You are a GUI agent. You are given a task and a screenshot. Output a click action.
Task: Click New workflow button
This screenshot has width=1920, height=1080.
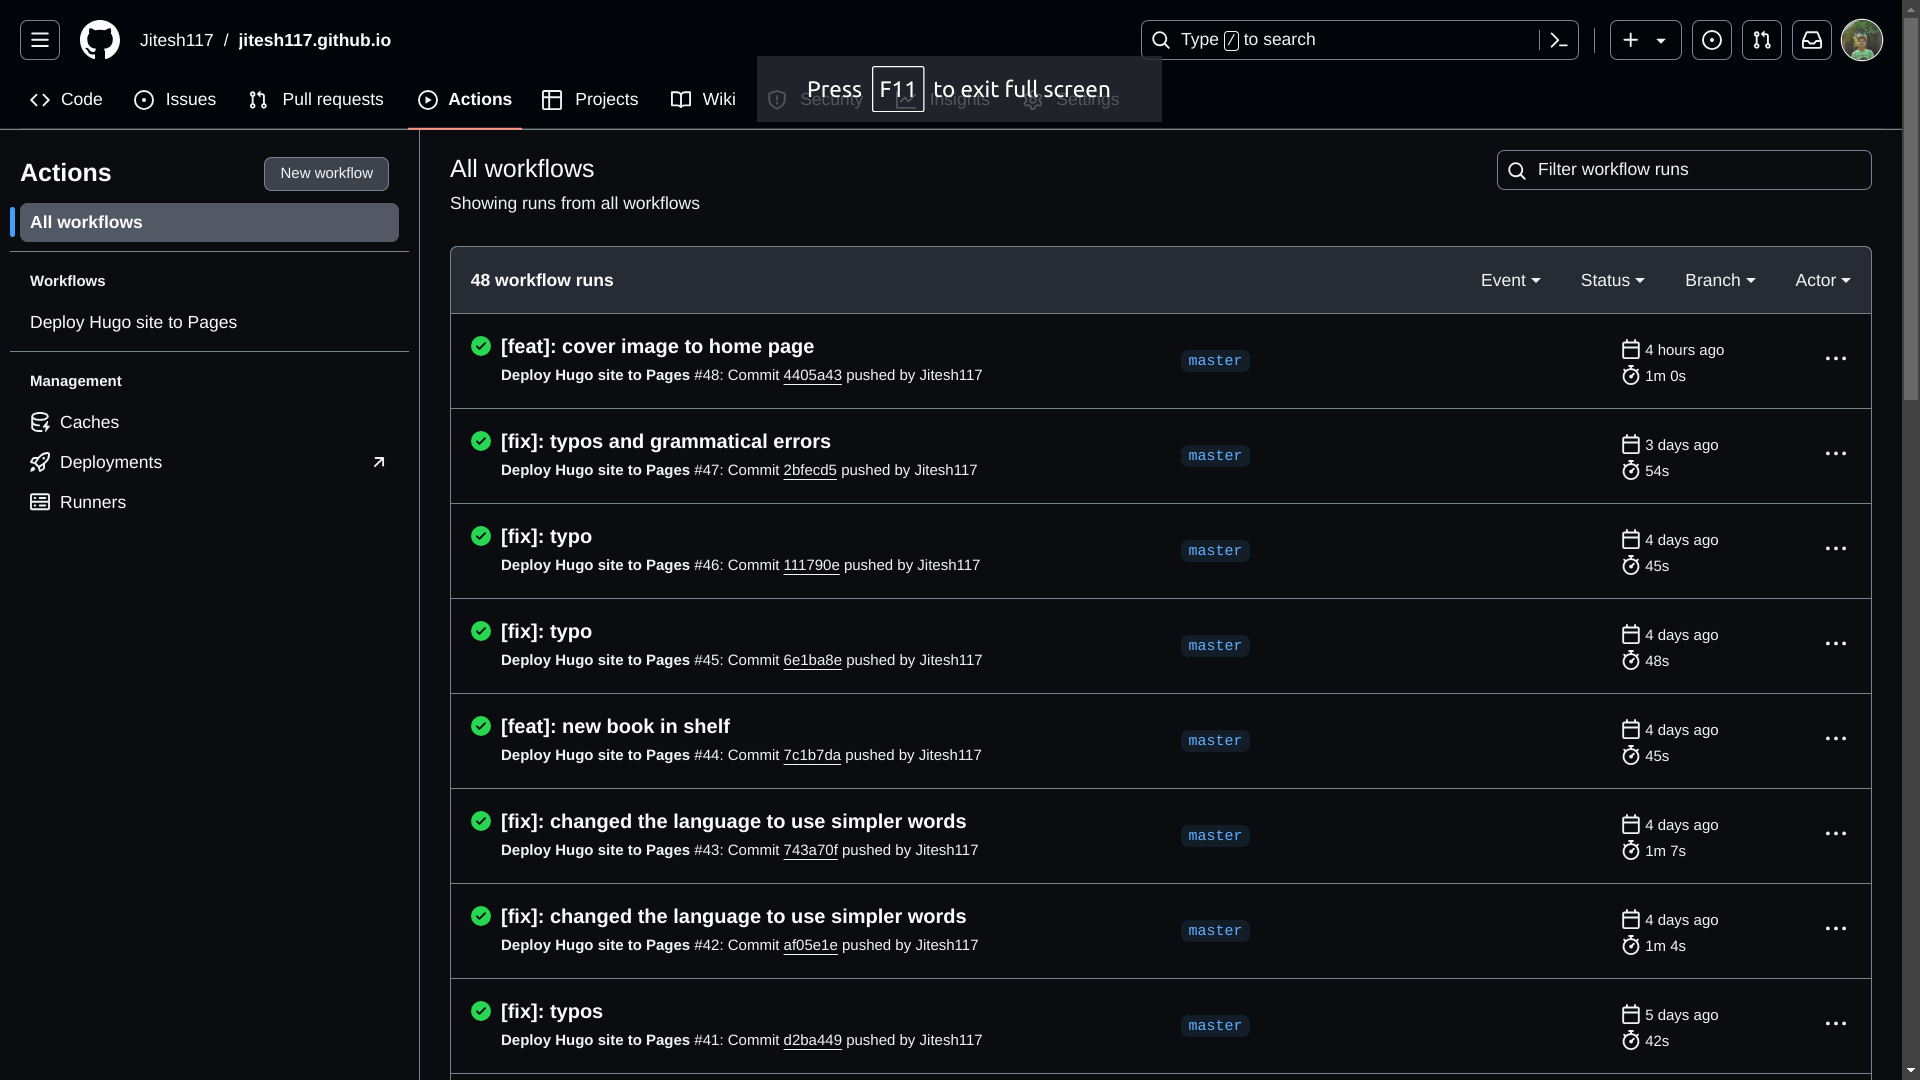[x=326, y=173]
